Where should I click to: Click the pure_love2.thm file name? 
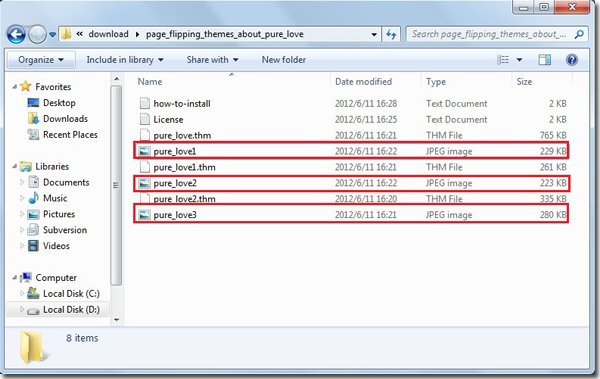click(184, 199)
